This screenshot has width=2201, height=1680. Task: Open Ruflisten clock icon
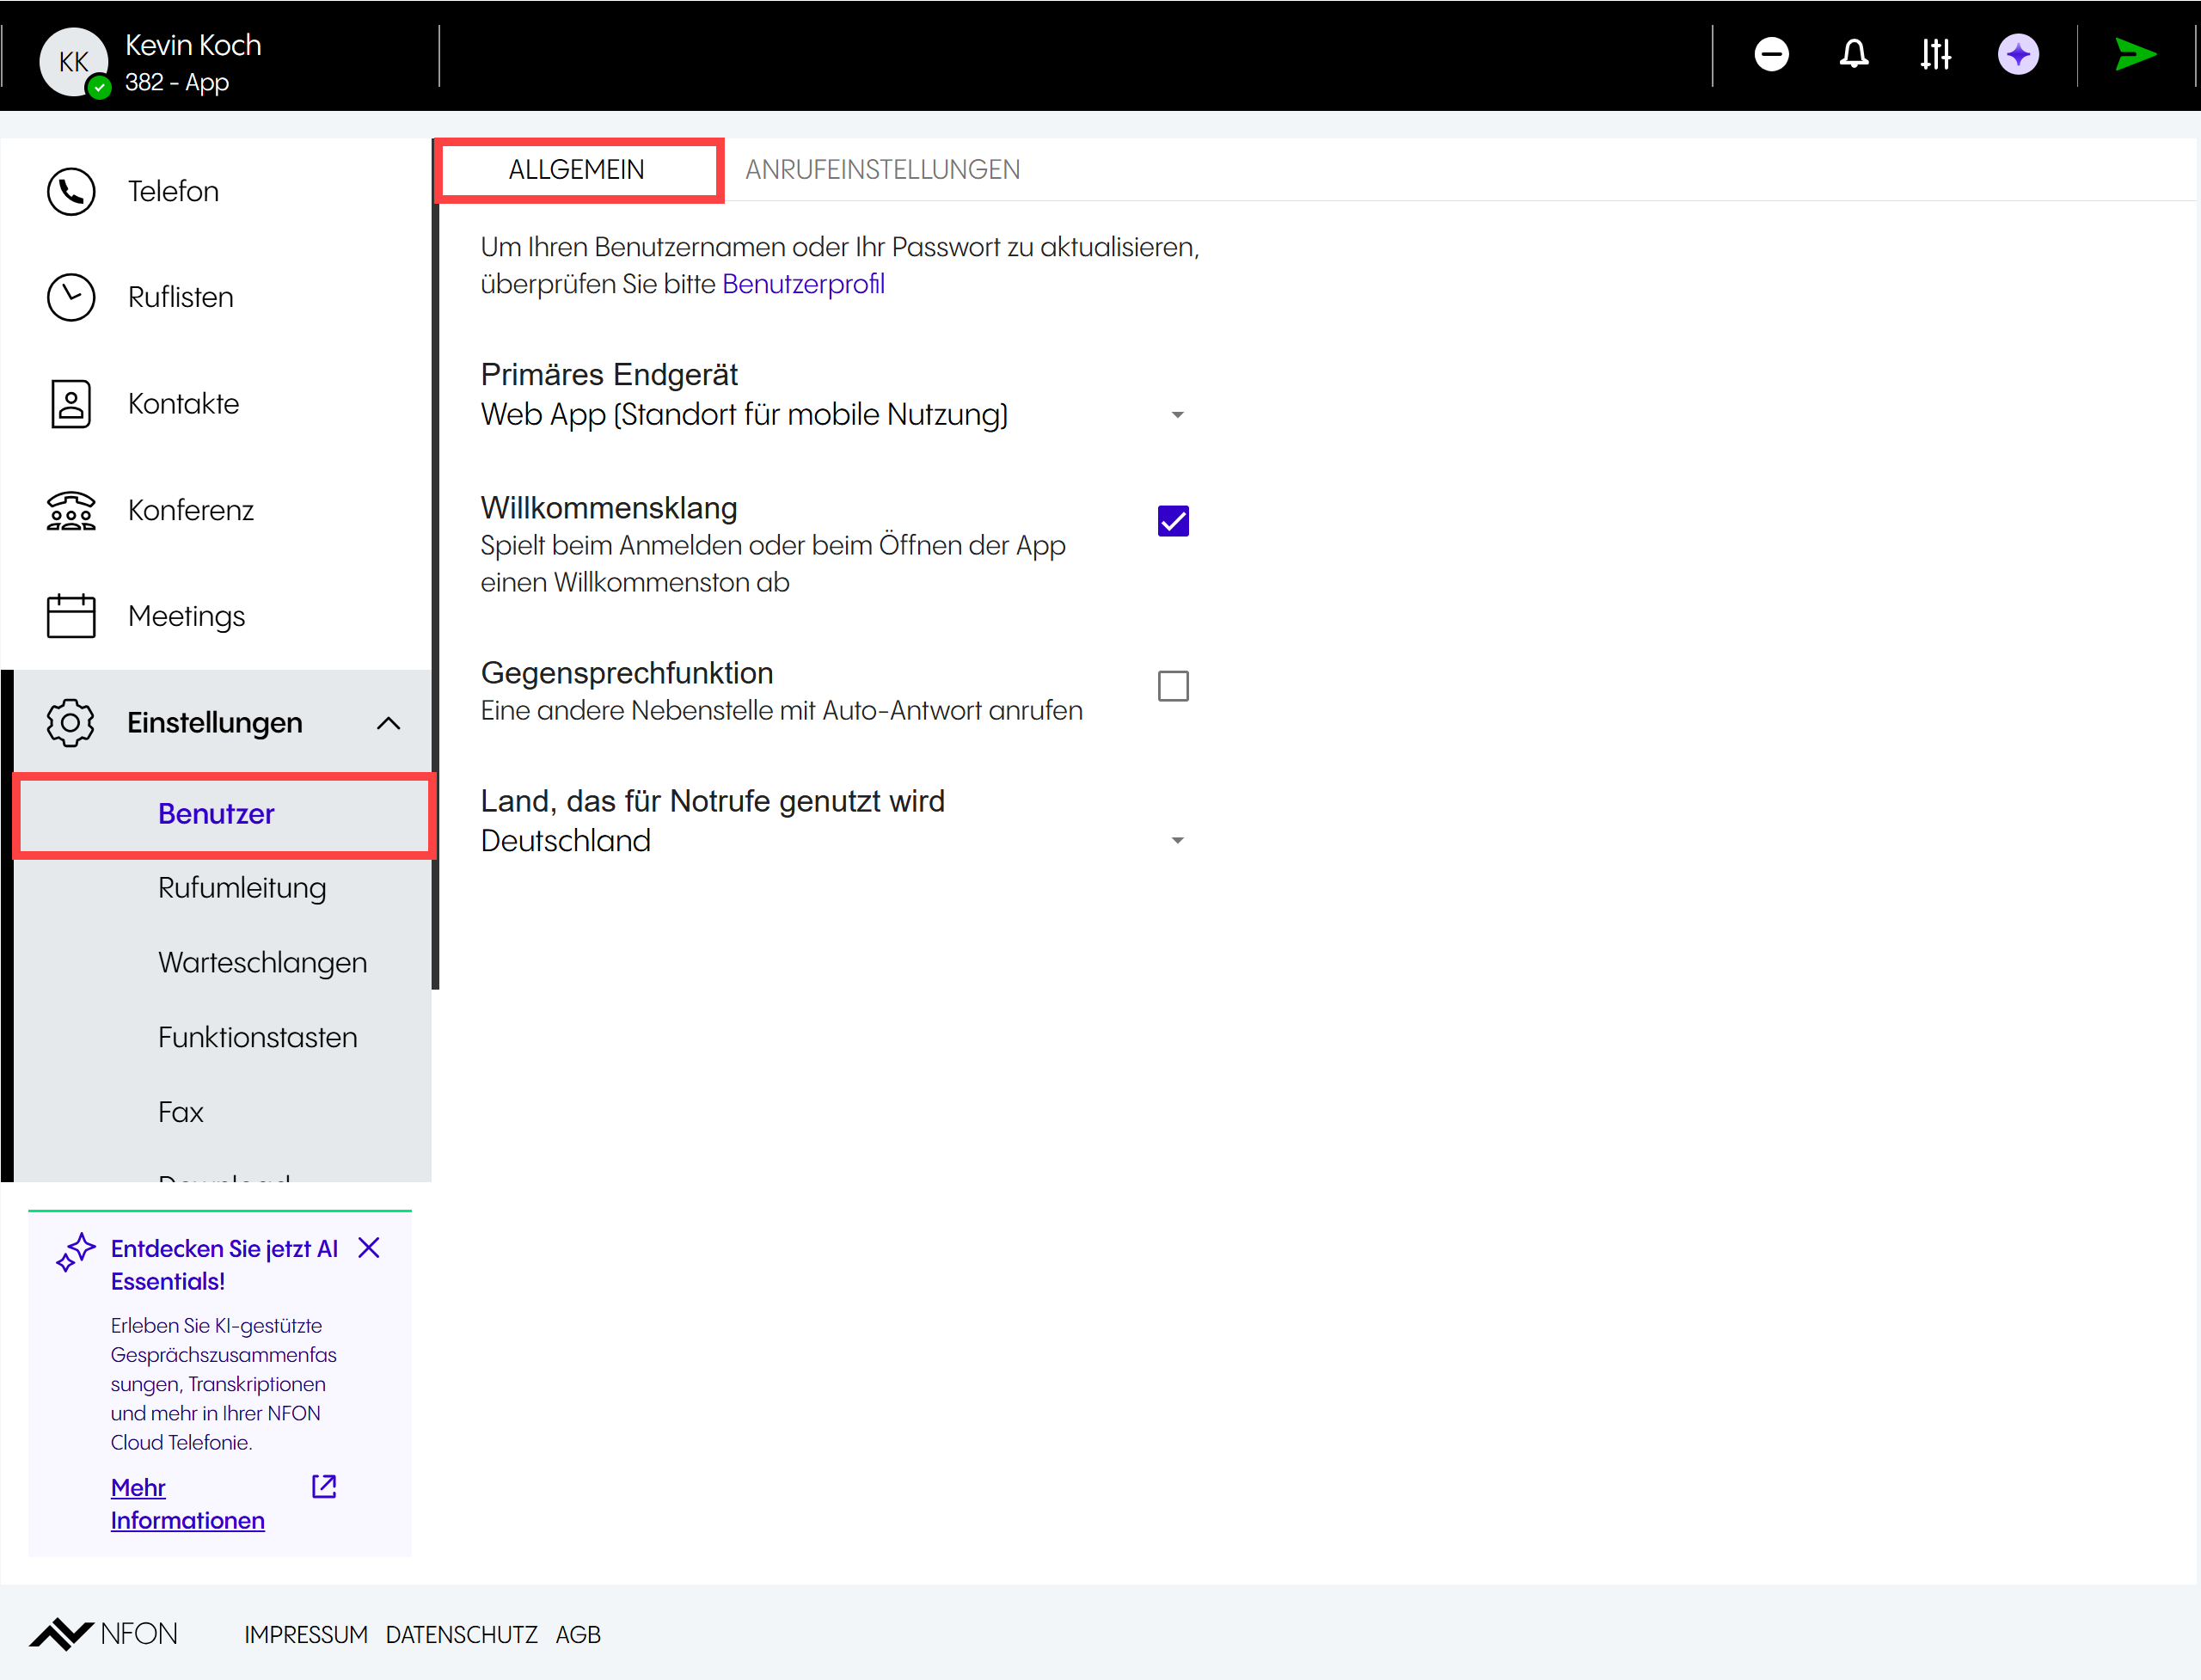[x=71, y=297]
